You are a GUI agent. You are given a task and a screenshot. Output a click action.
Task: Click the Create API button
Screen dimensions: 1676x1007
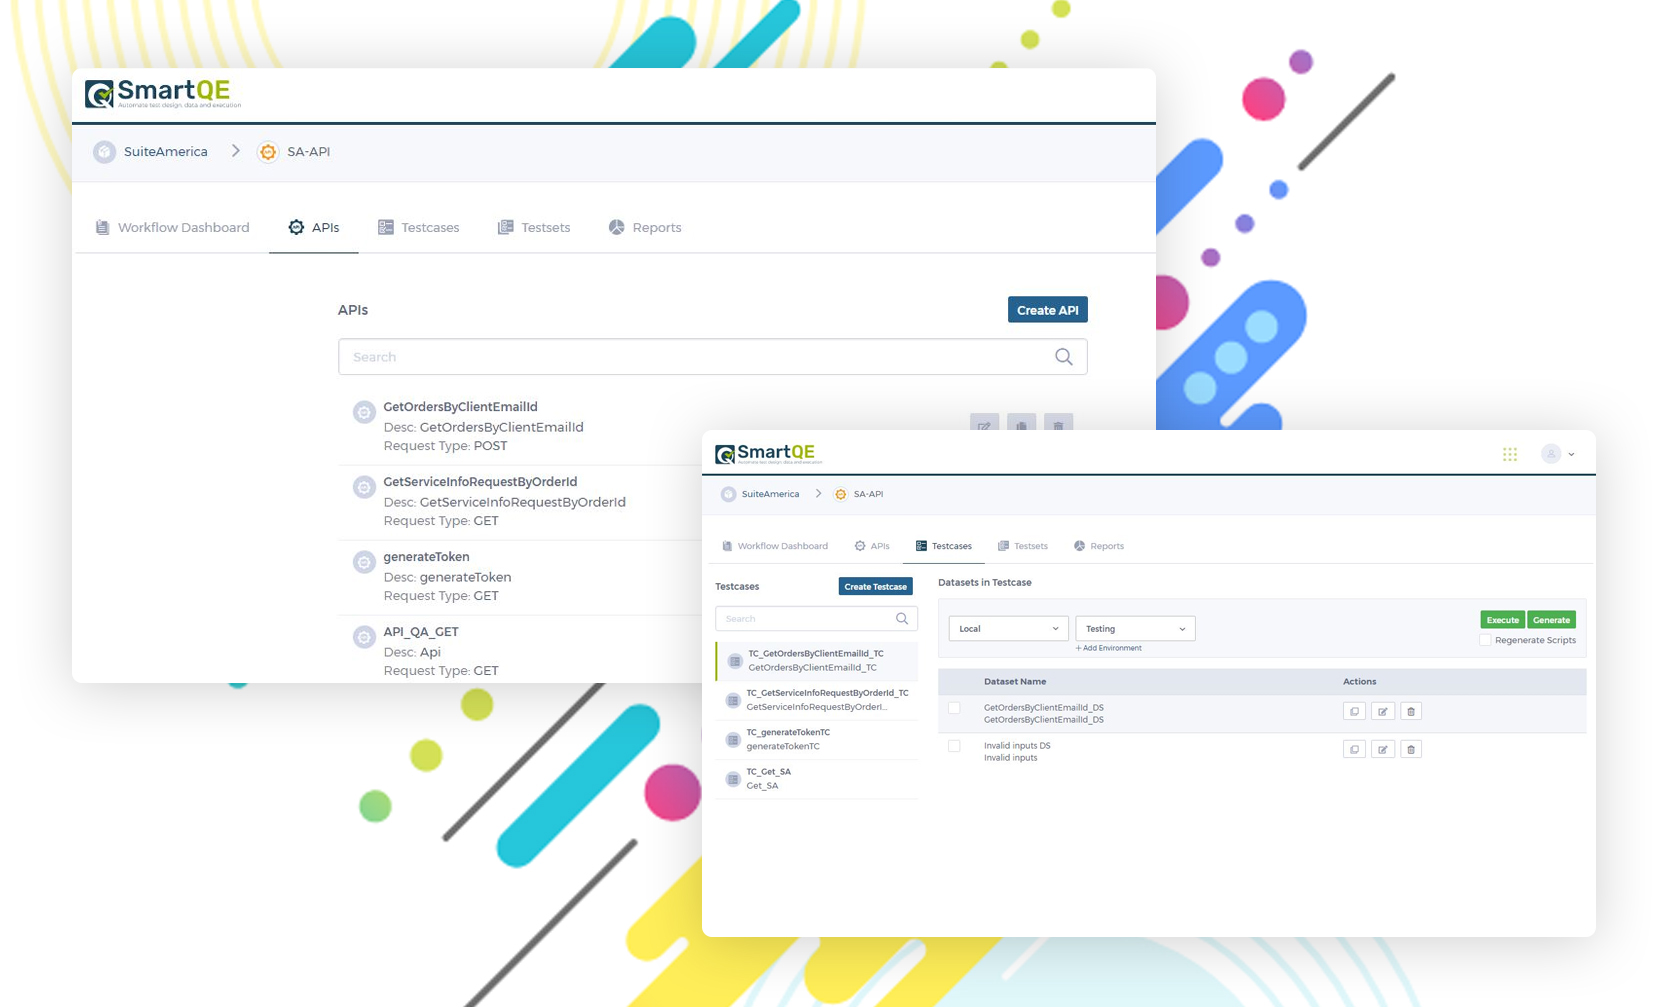click(1048, 310)
